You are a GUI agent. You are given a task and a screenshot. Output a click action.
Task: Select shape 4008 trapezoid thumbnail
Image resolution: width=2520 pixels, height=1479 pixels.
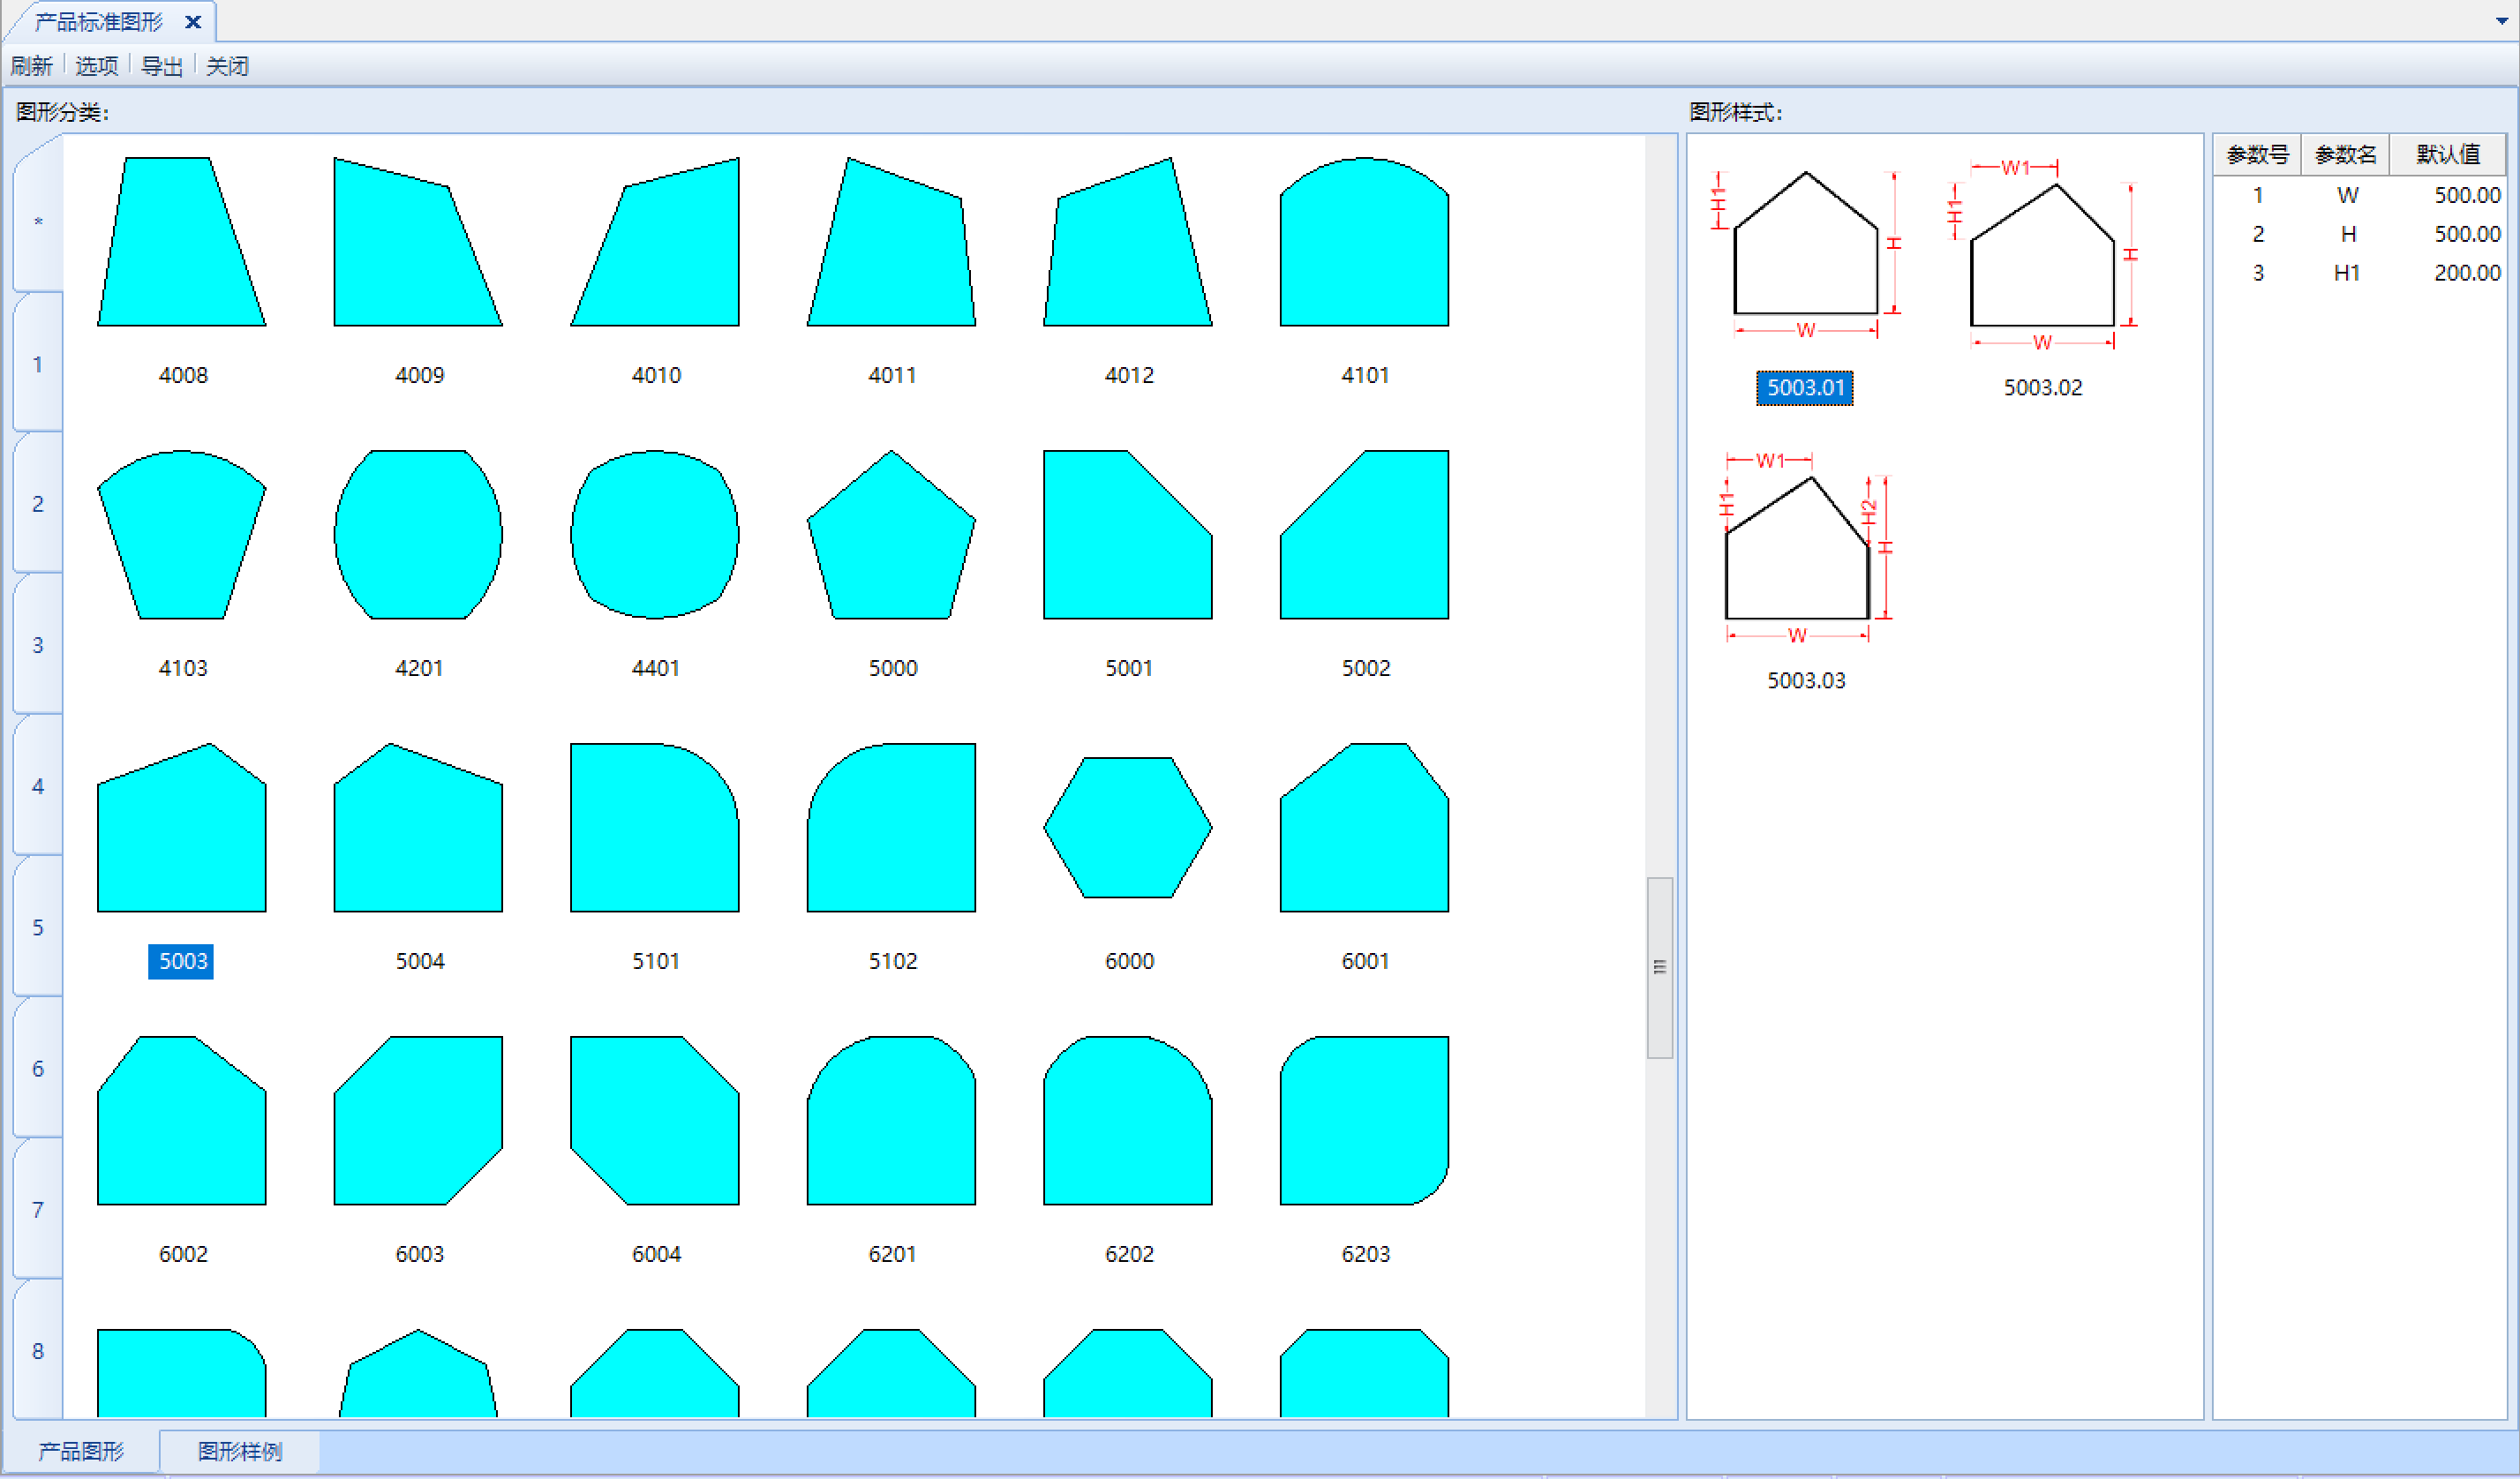pyautogui.click(x=182, y=241)
